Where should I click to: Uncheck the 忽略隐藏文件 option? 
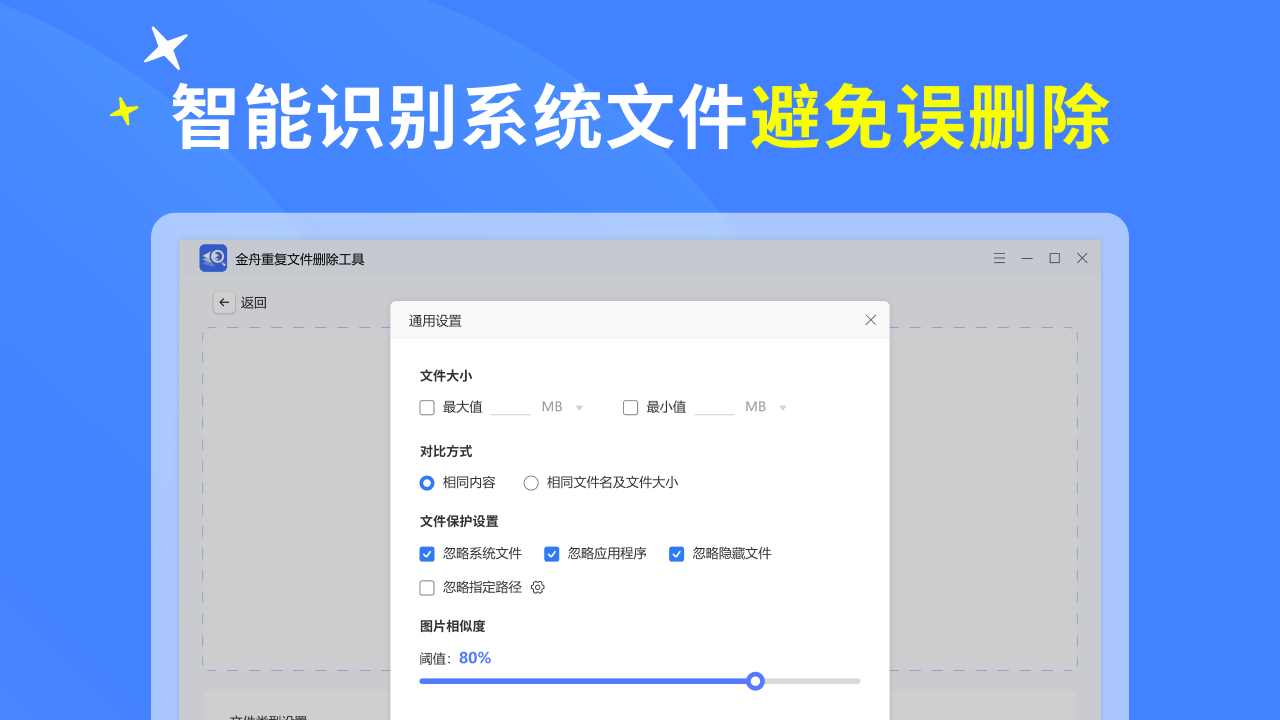[x=676, y=553]
